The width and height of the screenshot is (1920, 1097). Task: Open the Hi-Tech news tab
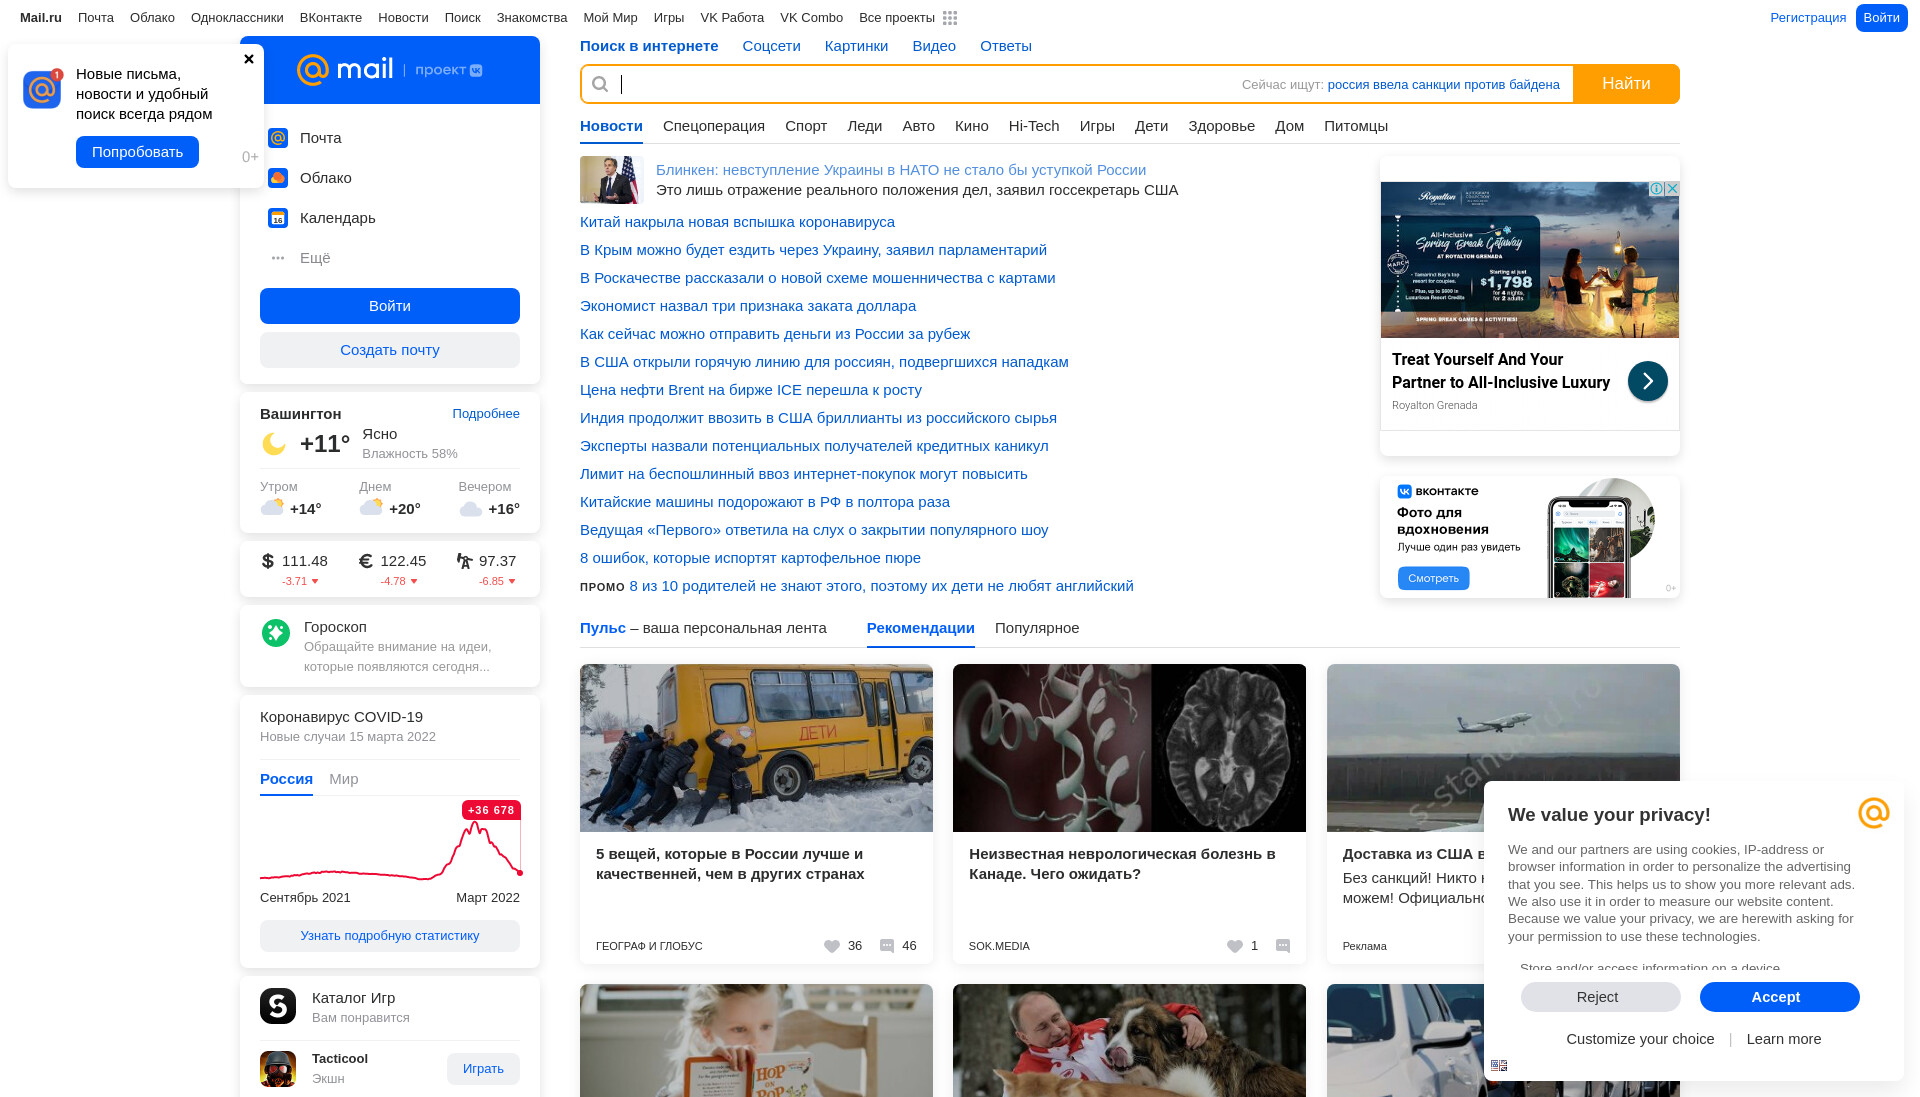tap(1034, 126)
